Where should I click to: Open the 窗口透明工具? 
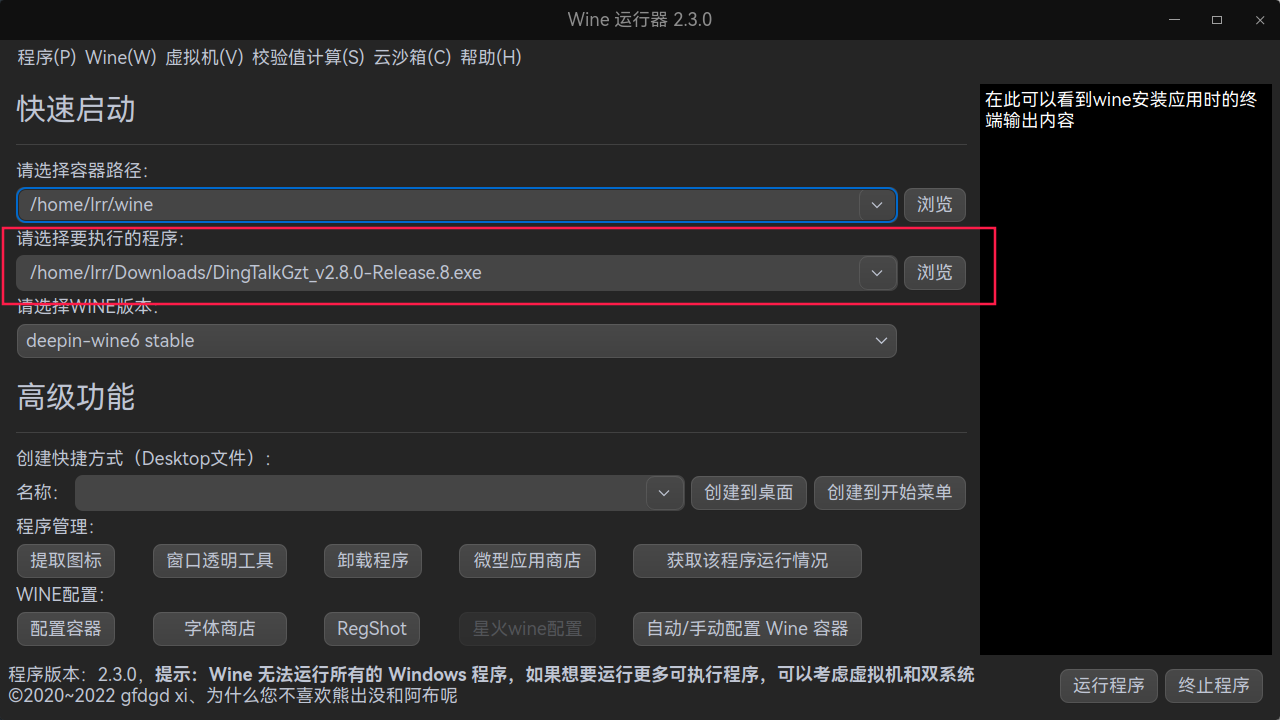pyautogui.click(x=220, y=561)
